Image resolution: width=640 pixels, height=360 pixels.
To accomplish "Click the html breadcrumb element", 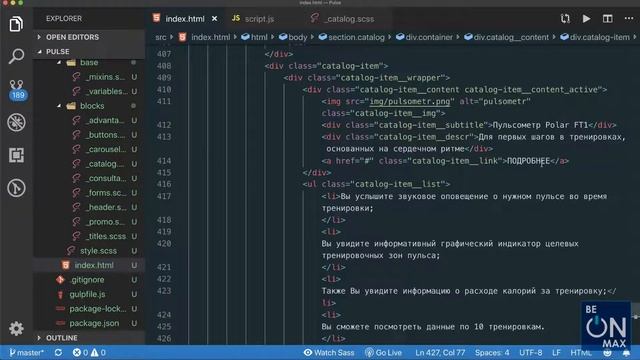I will [255, 37].
